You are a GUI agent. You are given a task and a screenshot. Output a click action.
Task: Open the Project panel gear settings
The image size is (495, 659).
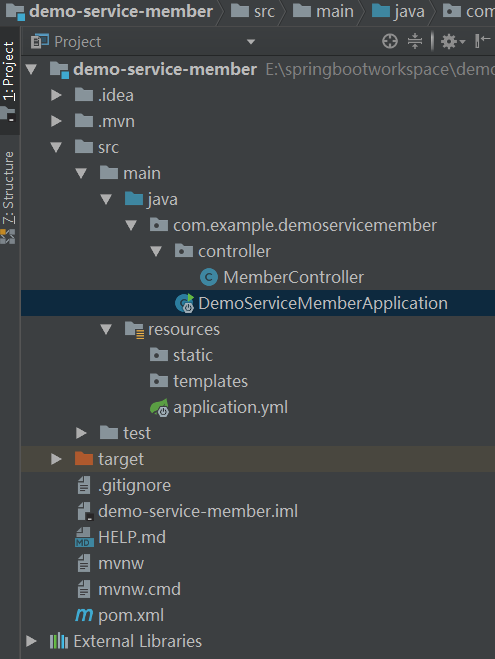(x=453, y=42)
